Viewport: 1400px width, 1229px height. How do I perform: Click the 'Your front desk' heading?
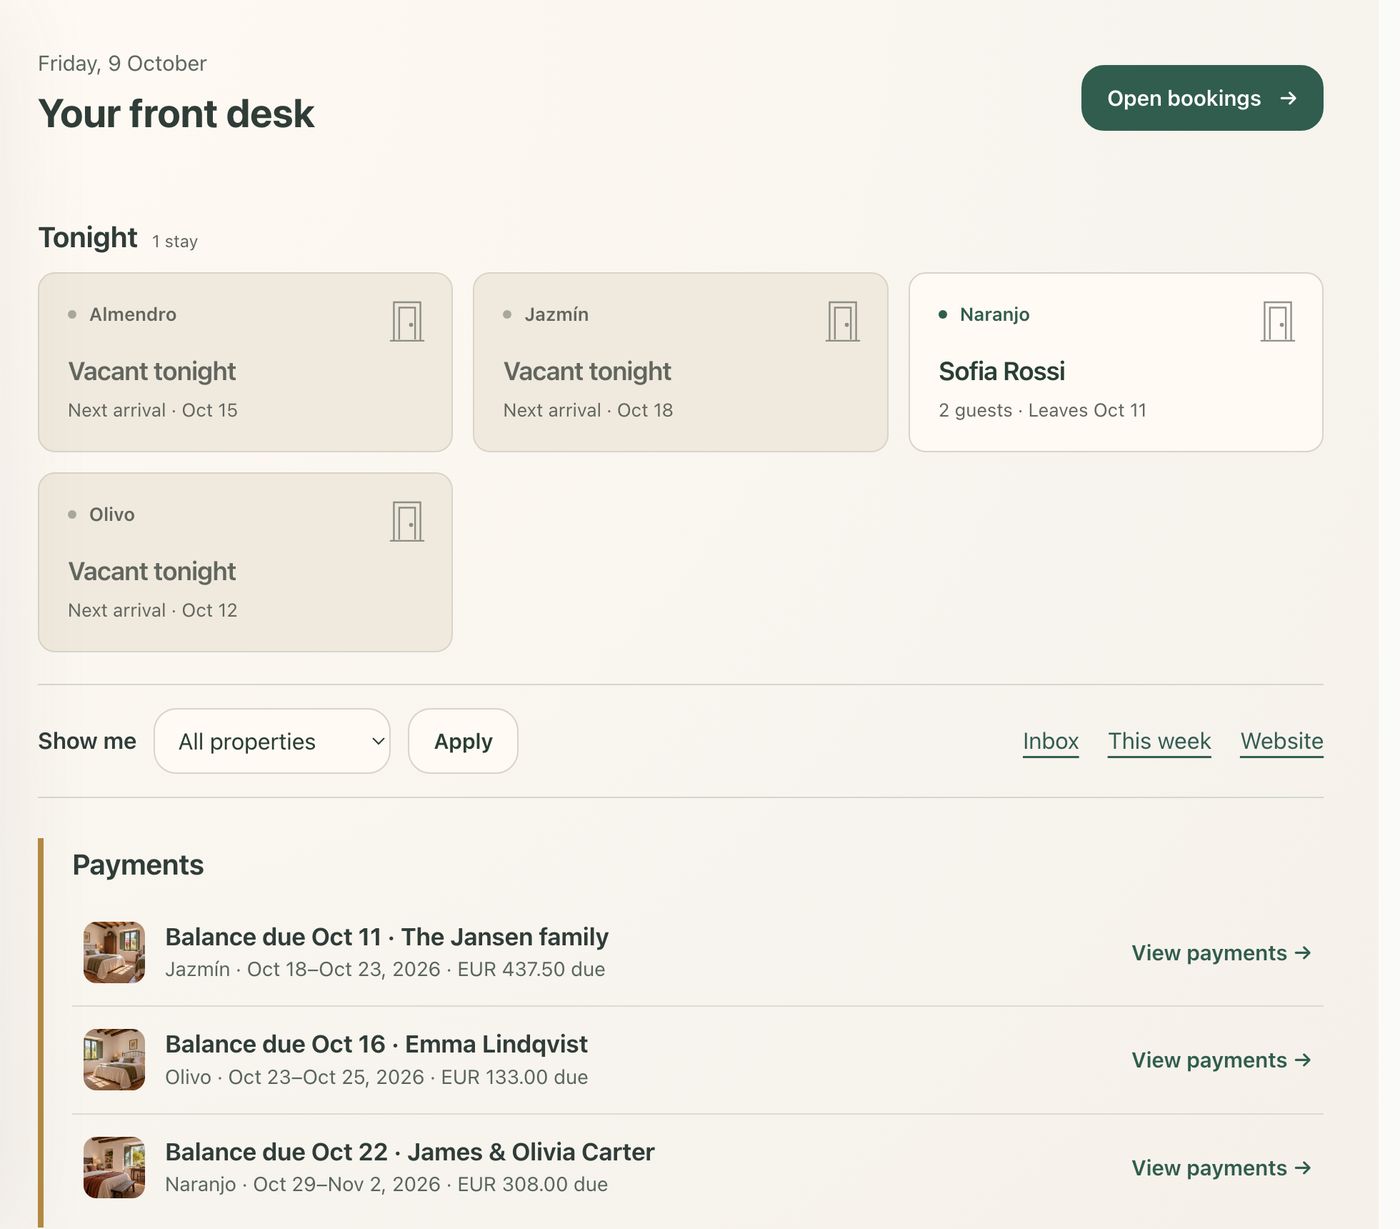click(176, 114)
